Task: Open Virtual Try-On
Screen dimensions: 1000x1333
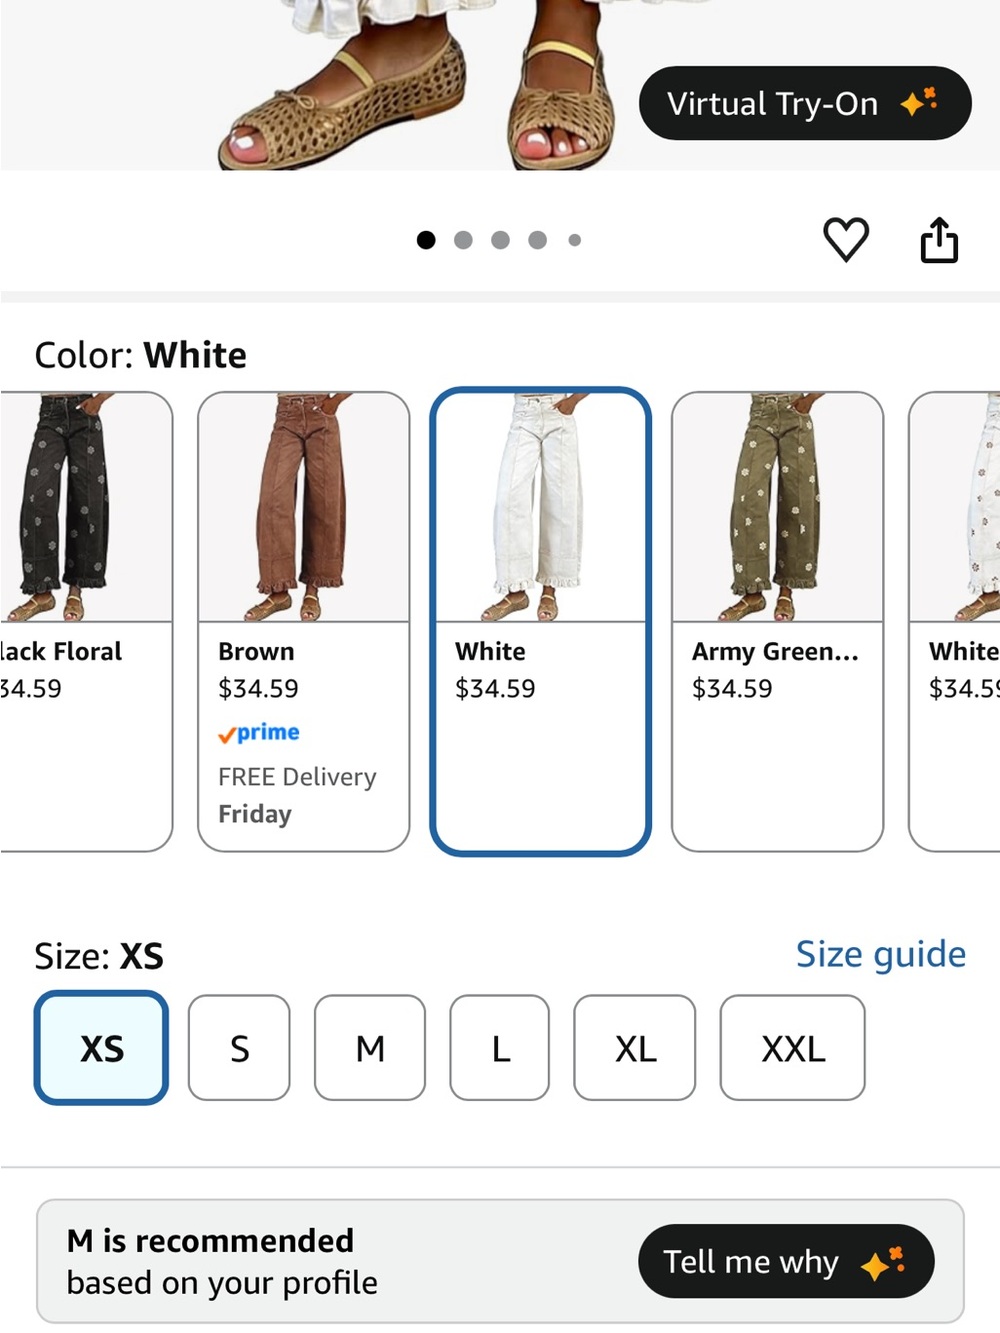Action: tap(805, 103)
